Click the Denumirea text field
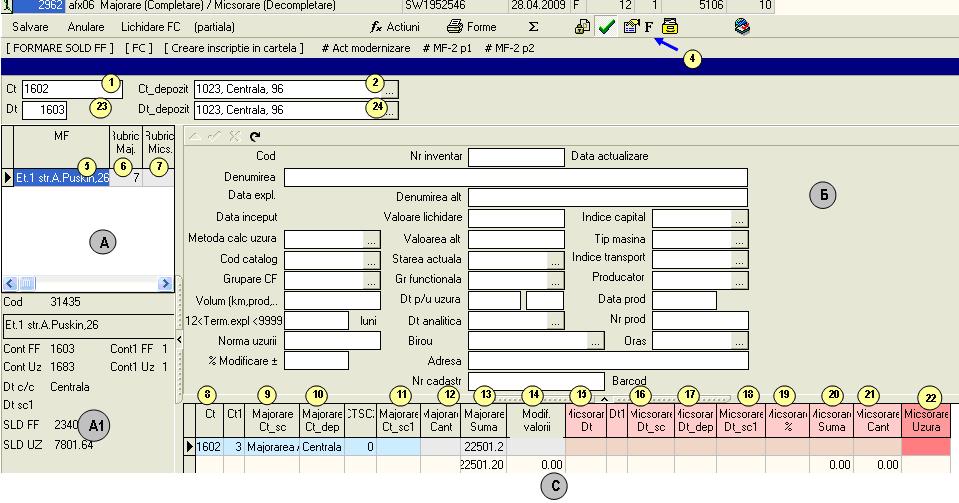The width and height of the screenshot is (959, 503). click(x=516, y=177)
